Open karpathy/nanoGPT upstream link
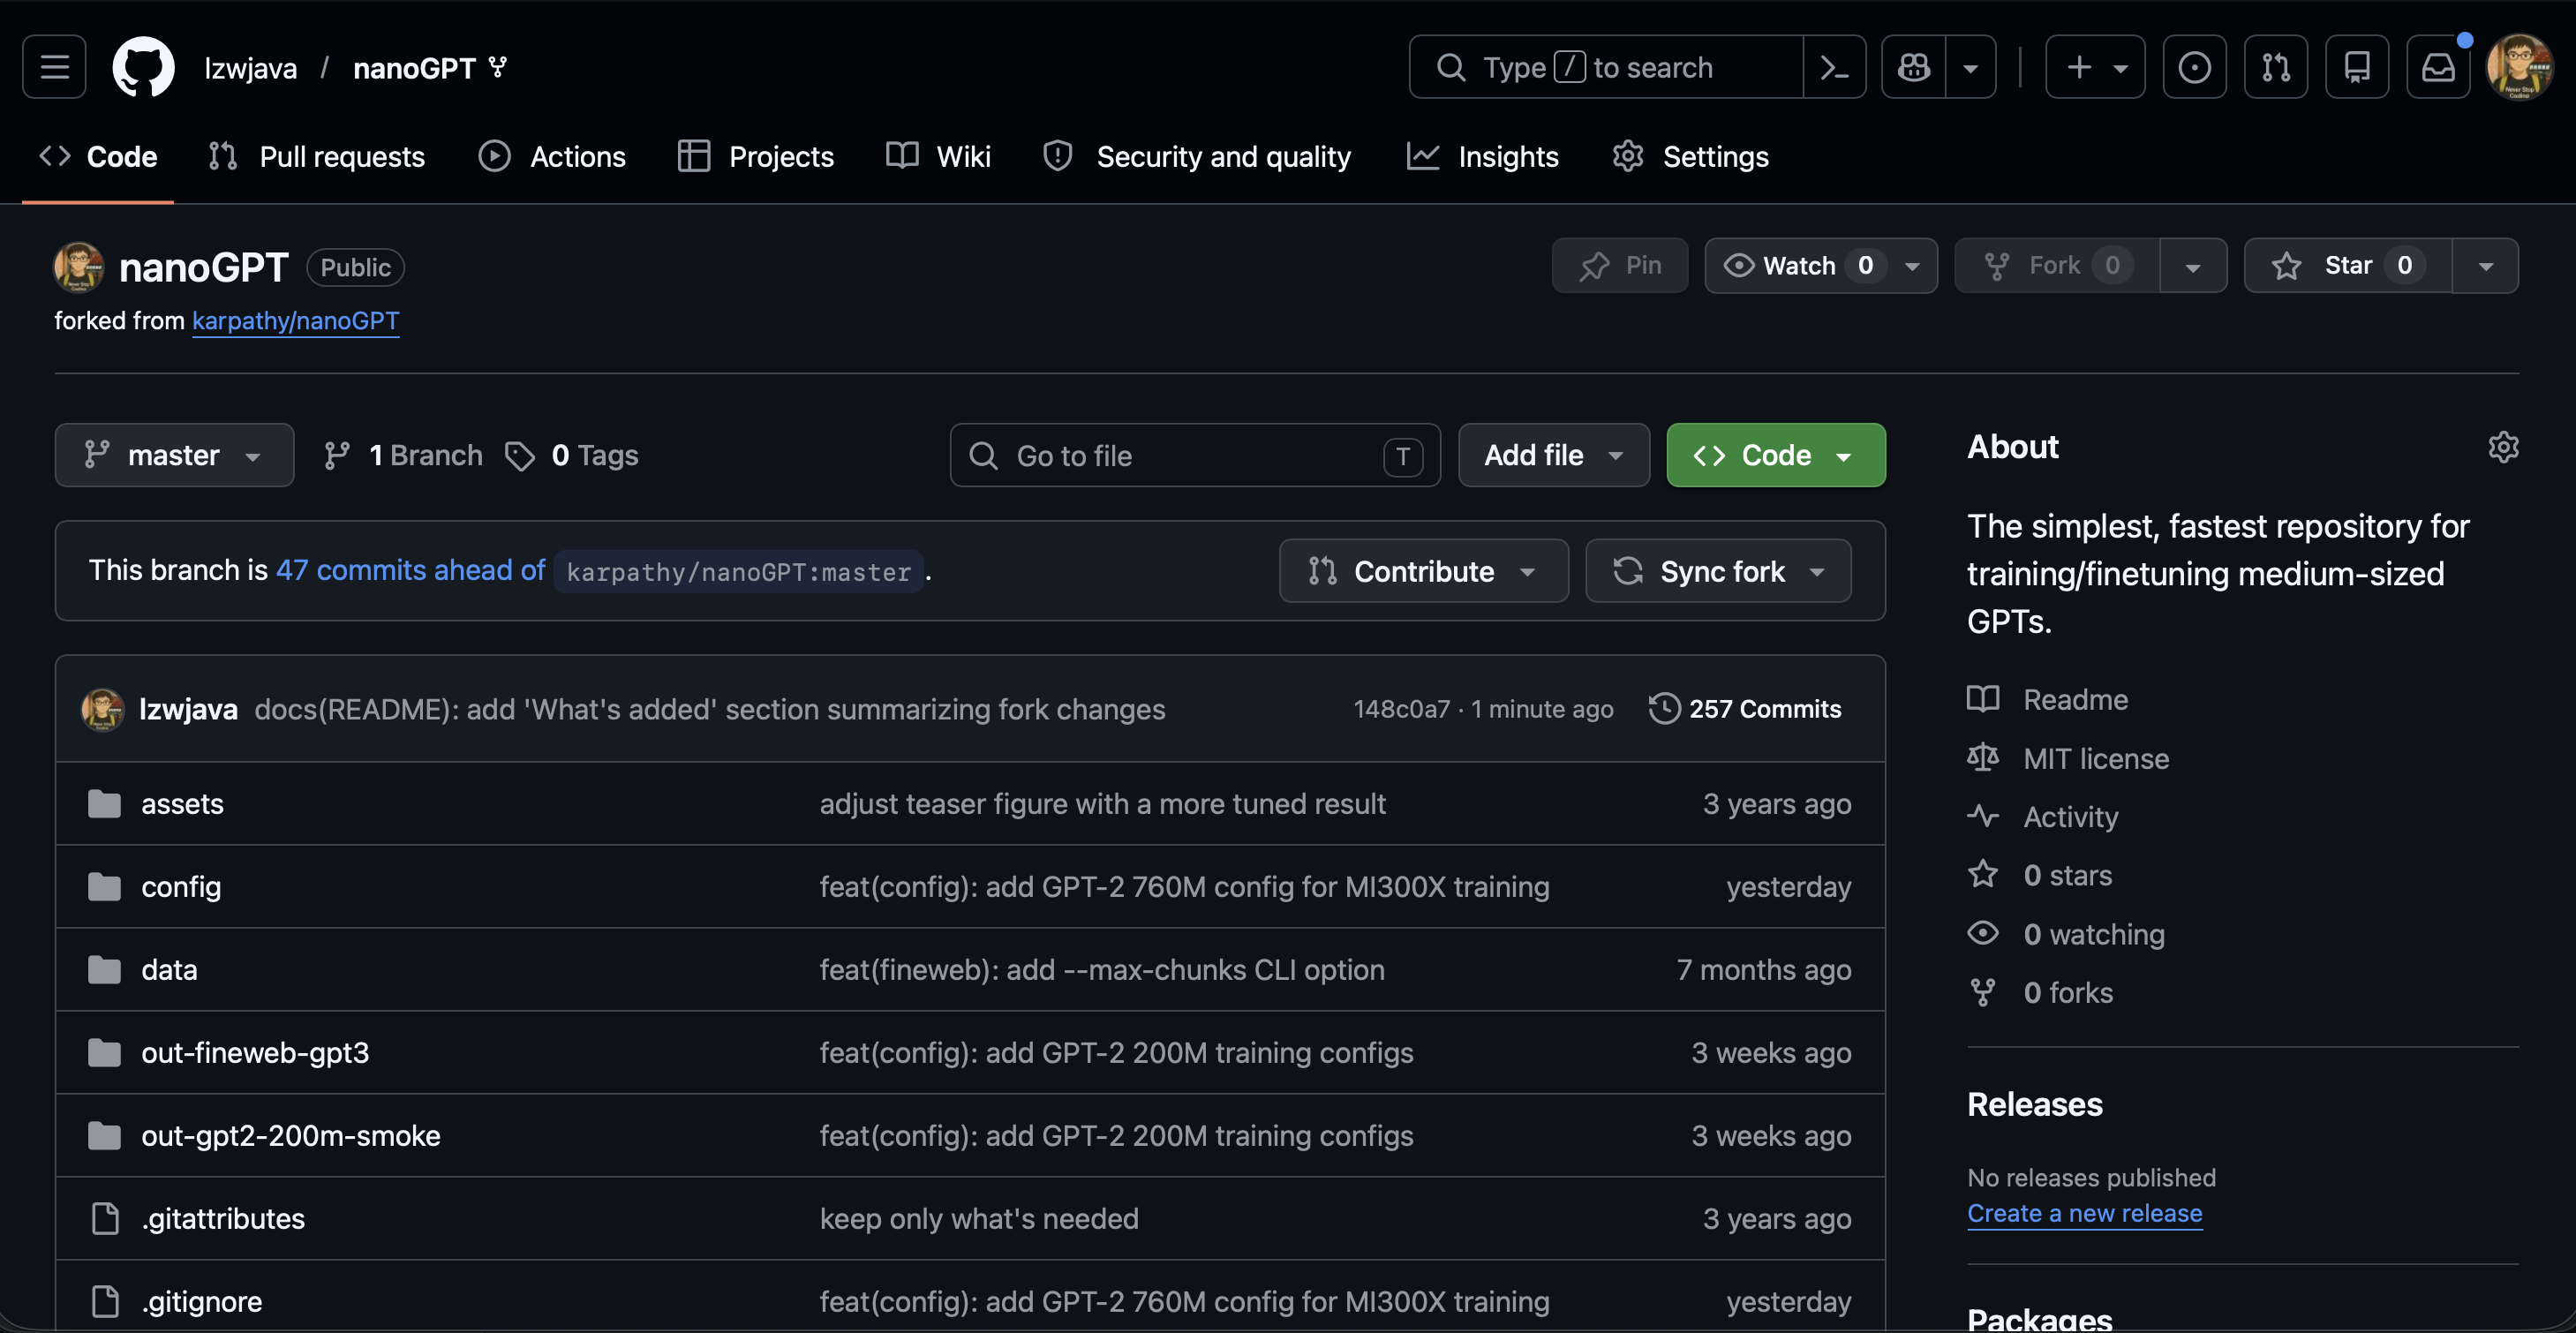 pyautogui.click(x=296, y=320)
